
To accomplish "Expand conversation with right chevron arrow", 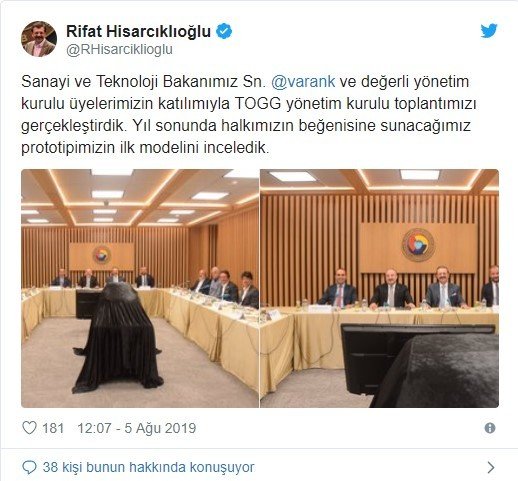I will pos(491,467).
